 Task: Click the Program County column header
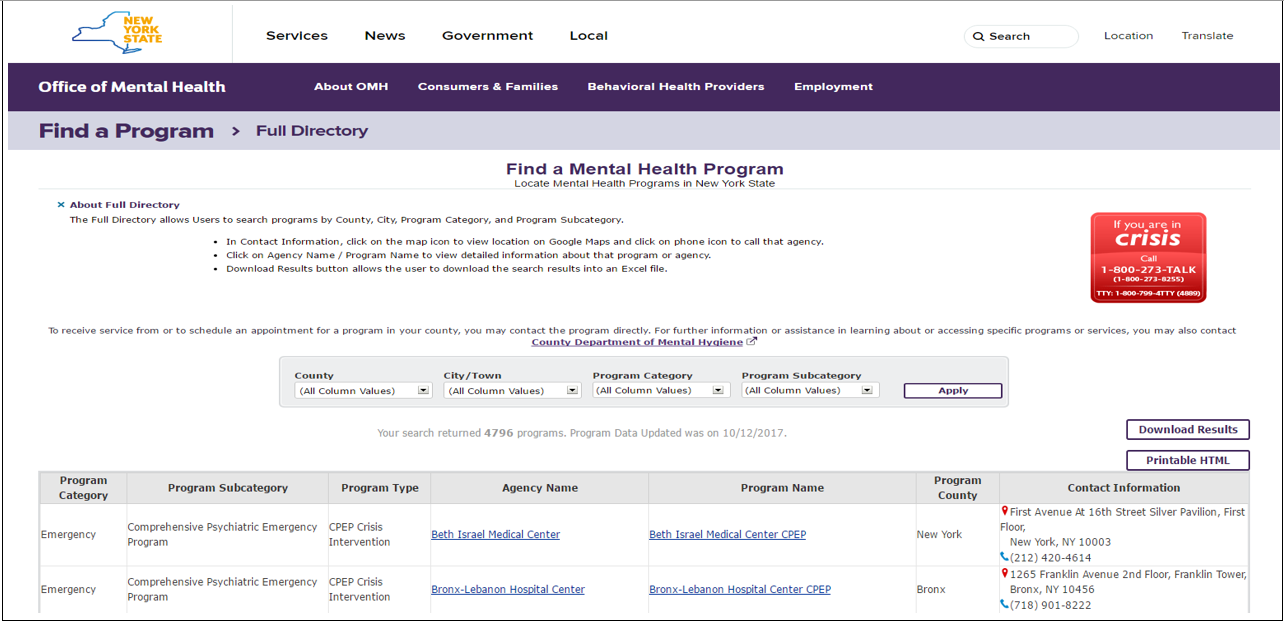click(957, 488)
